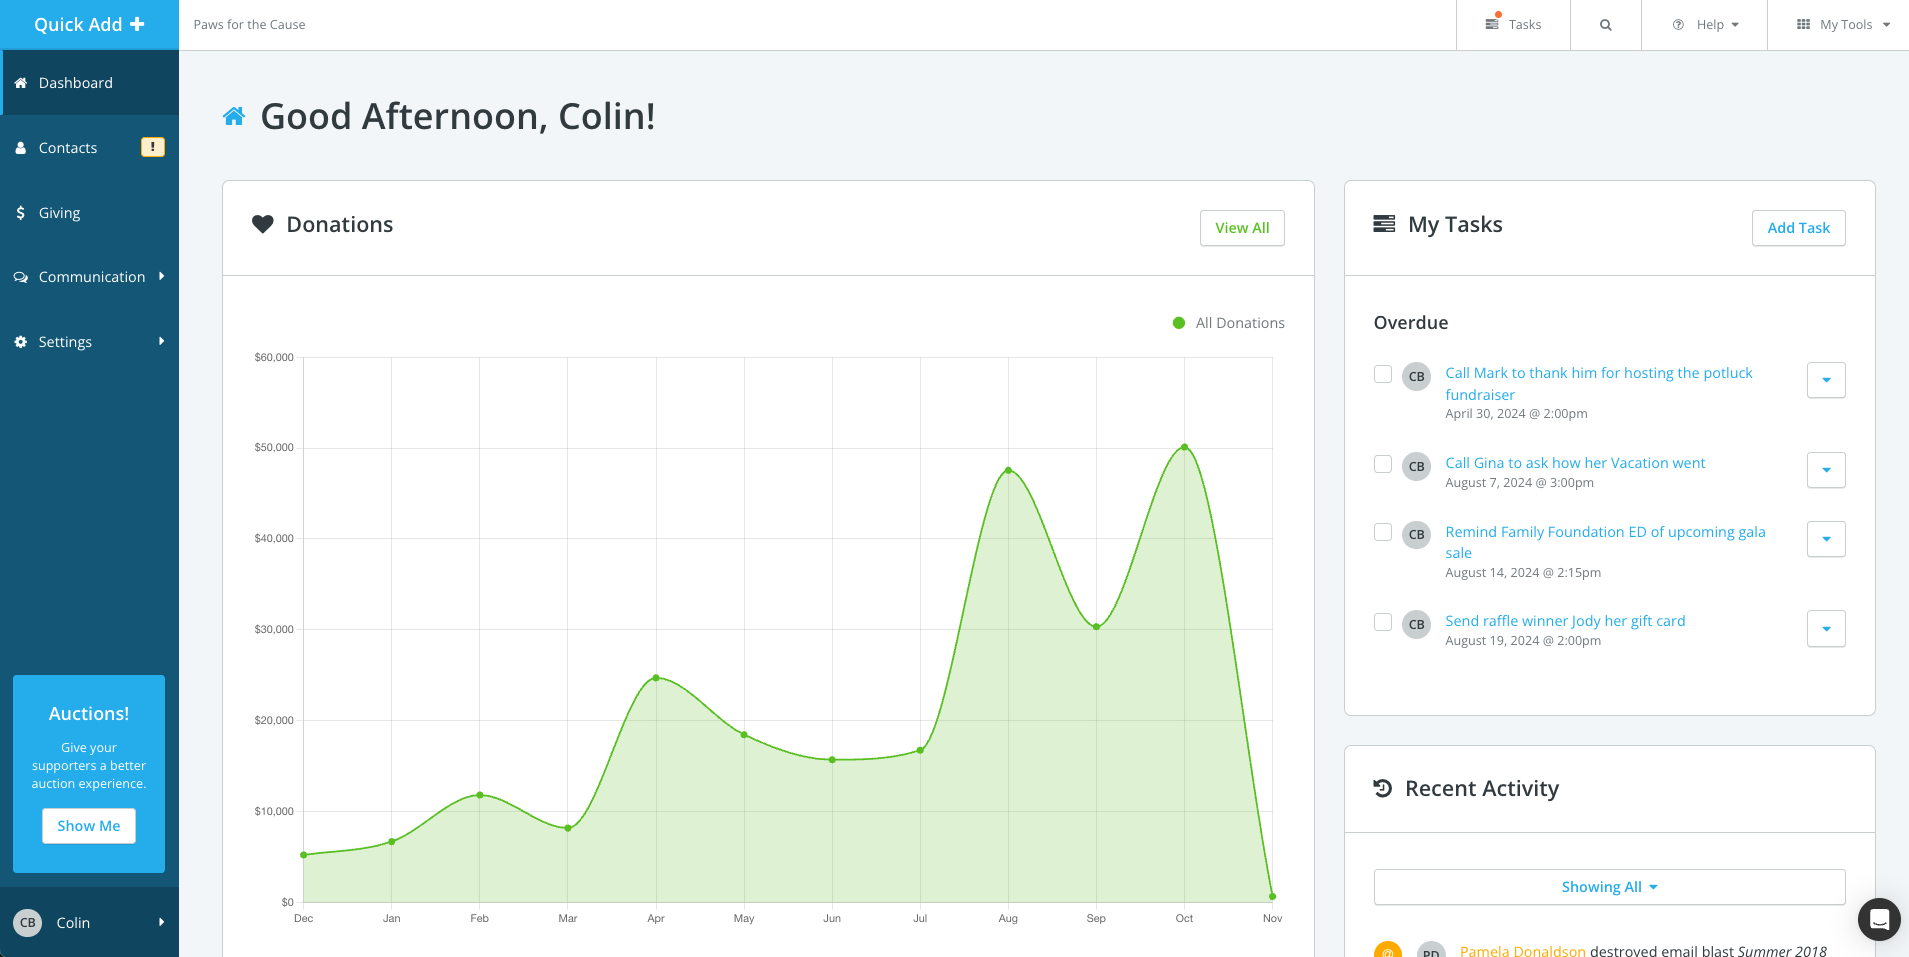
Task: Mark Call Gina vacation task complete
Action: click(1383, 464)
